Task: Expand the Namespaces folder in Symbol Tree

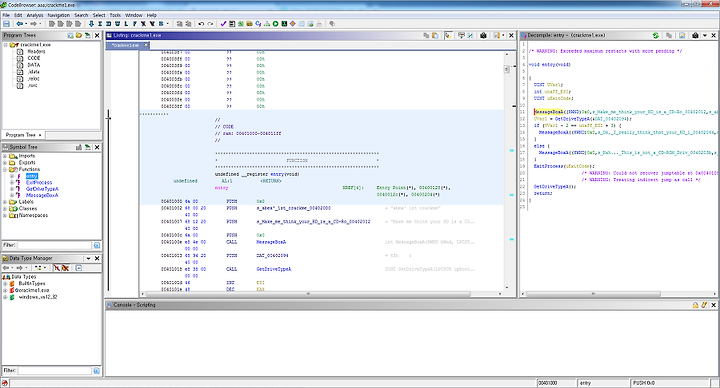Action: tap(5, 215)
